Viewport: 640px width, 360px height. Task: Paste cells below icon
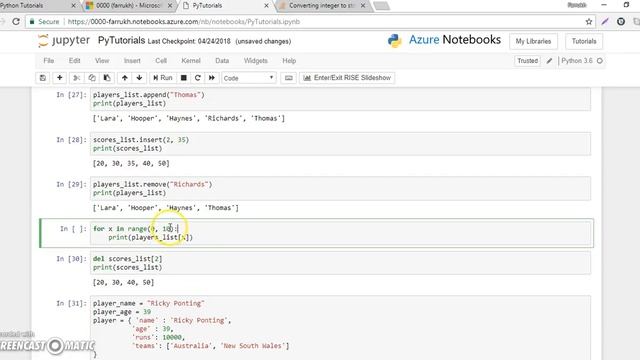point(107,78)
